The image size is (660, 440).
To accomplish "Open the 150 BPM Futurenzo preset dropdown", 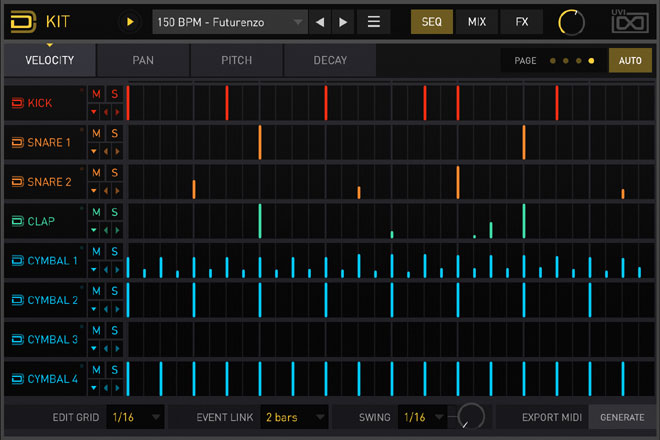I will click(230, 21).
